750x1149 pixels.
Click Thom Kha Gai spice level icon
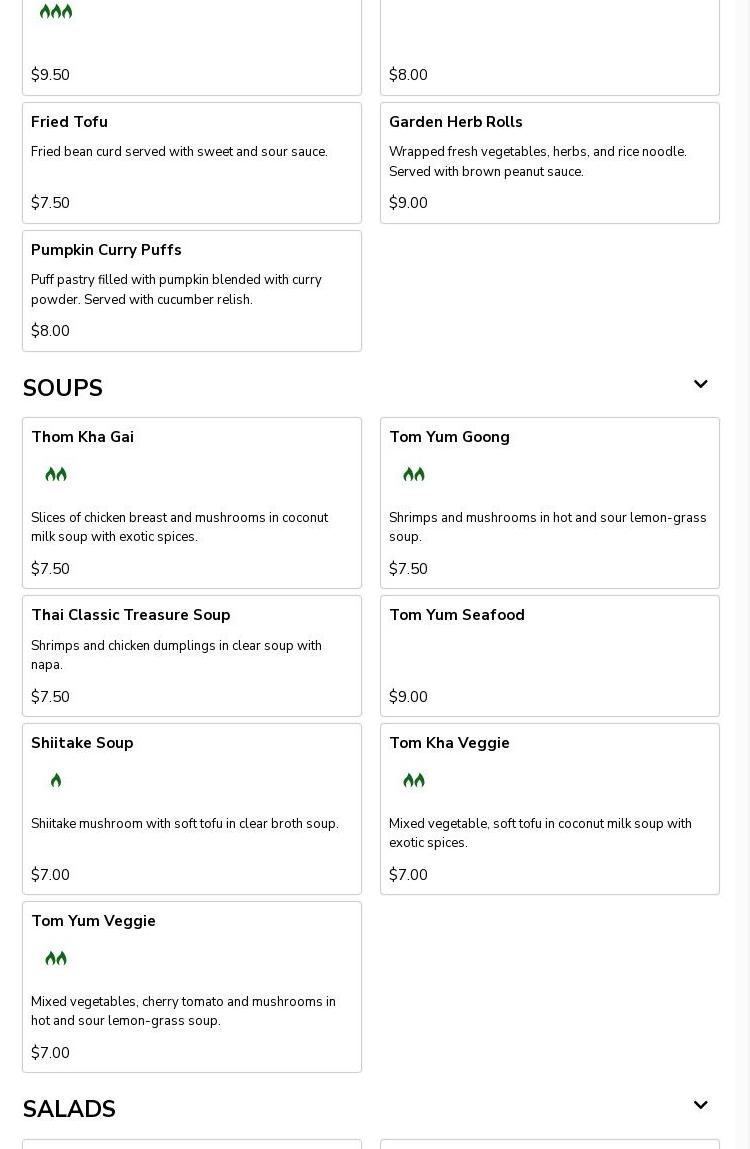[x=56, y=474]
